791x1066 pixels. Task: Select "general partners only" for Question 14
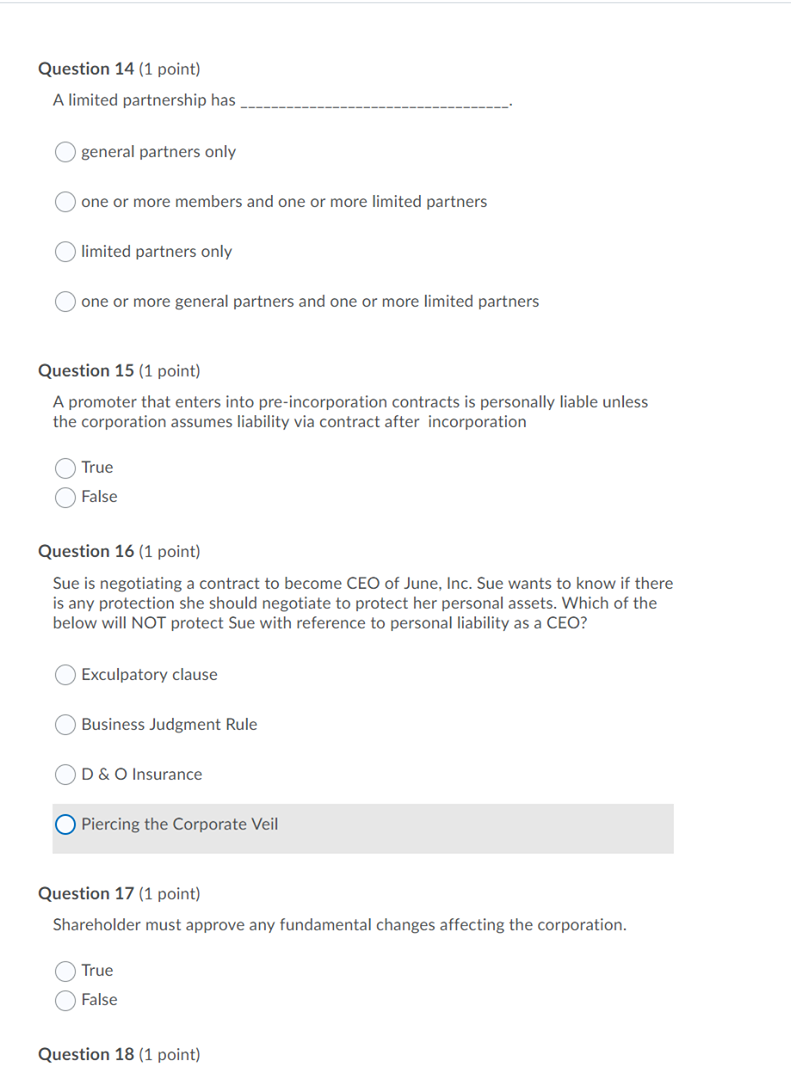coord(65,151)
